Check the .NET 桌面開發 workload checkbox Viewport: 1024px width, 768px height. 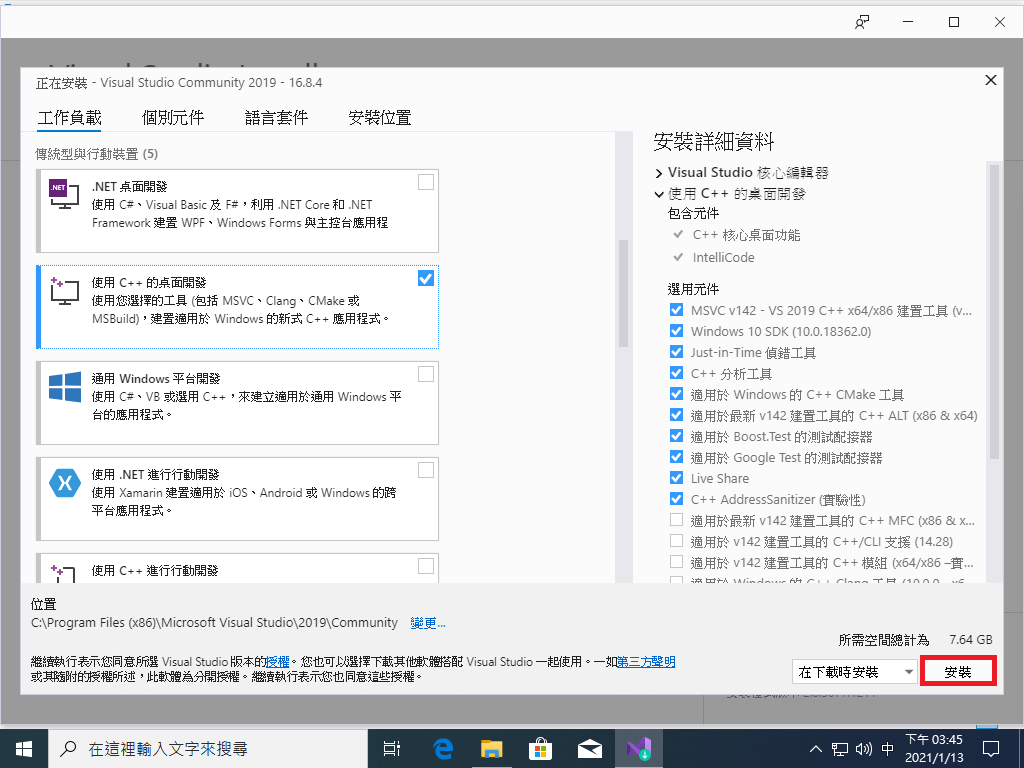click(x=426, y=182)
